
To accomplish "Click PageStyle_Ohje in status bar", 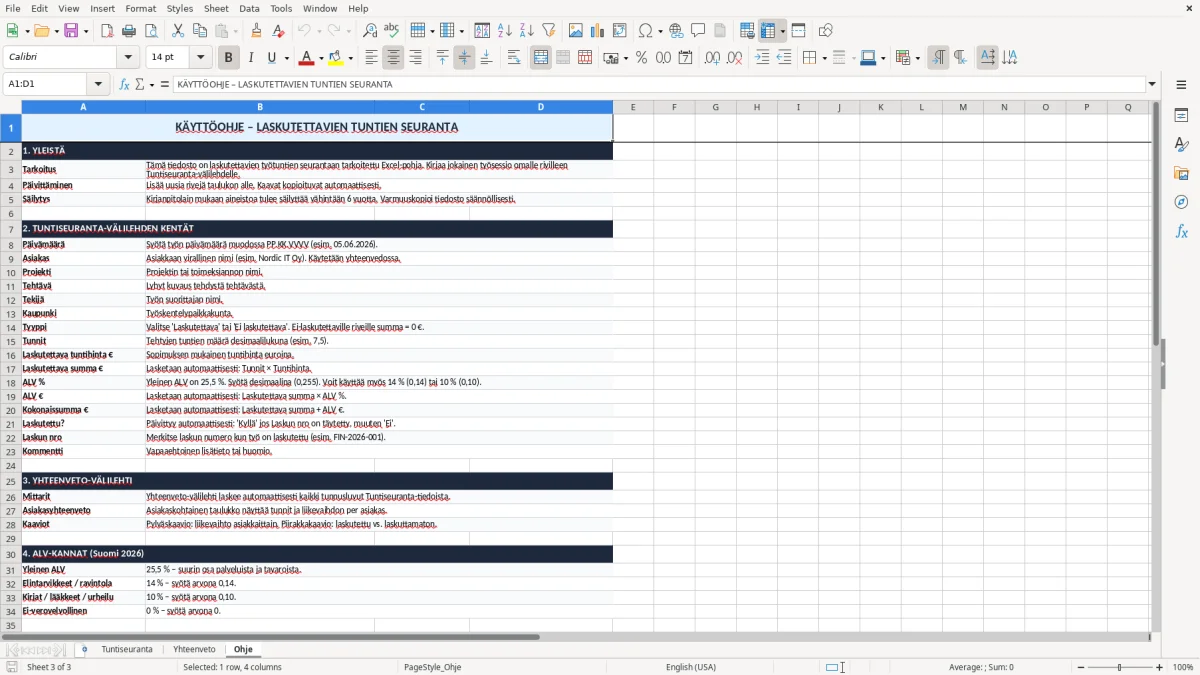I will tap(433, 667).
